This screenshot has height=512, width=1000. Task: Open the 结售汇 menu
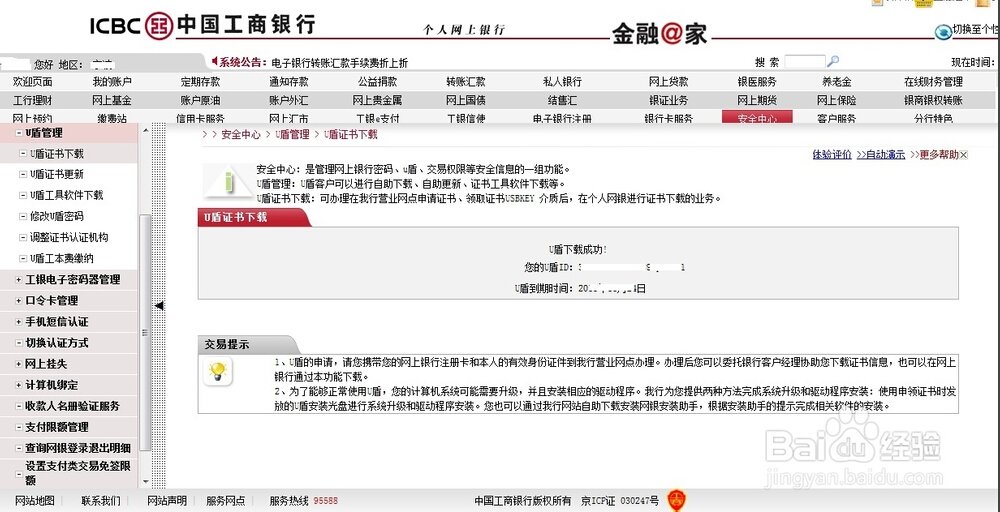[x=562, y=100]
